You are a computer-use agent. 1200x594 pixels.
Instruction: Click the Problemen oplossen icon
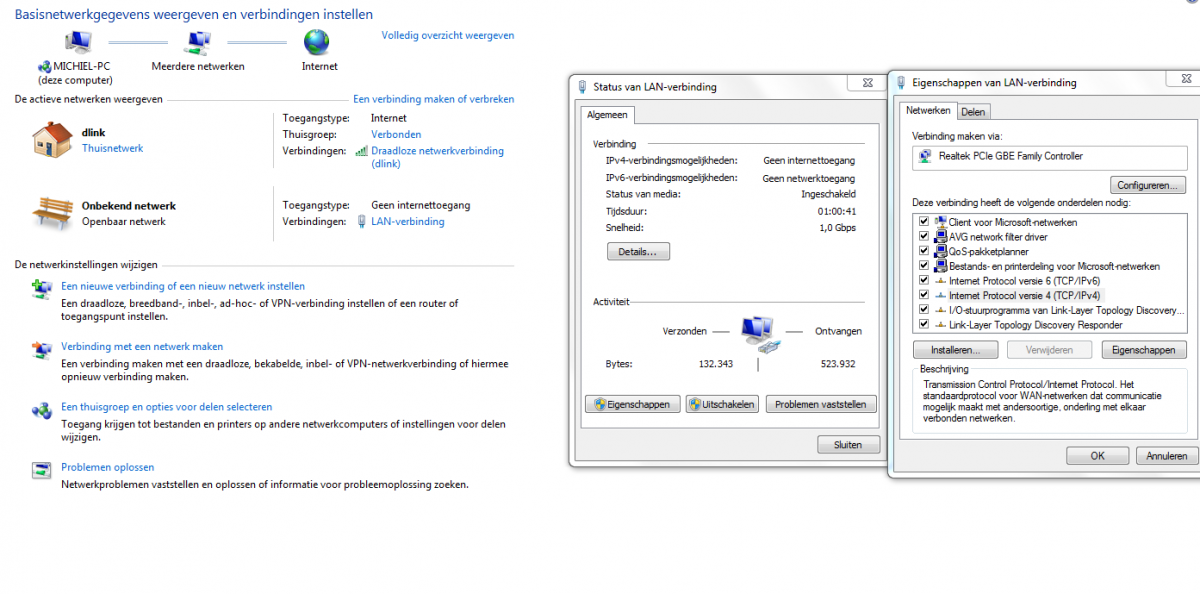coord(42,470)
